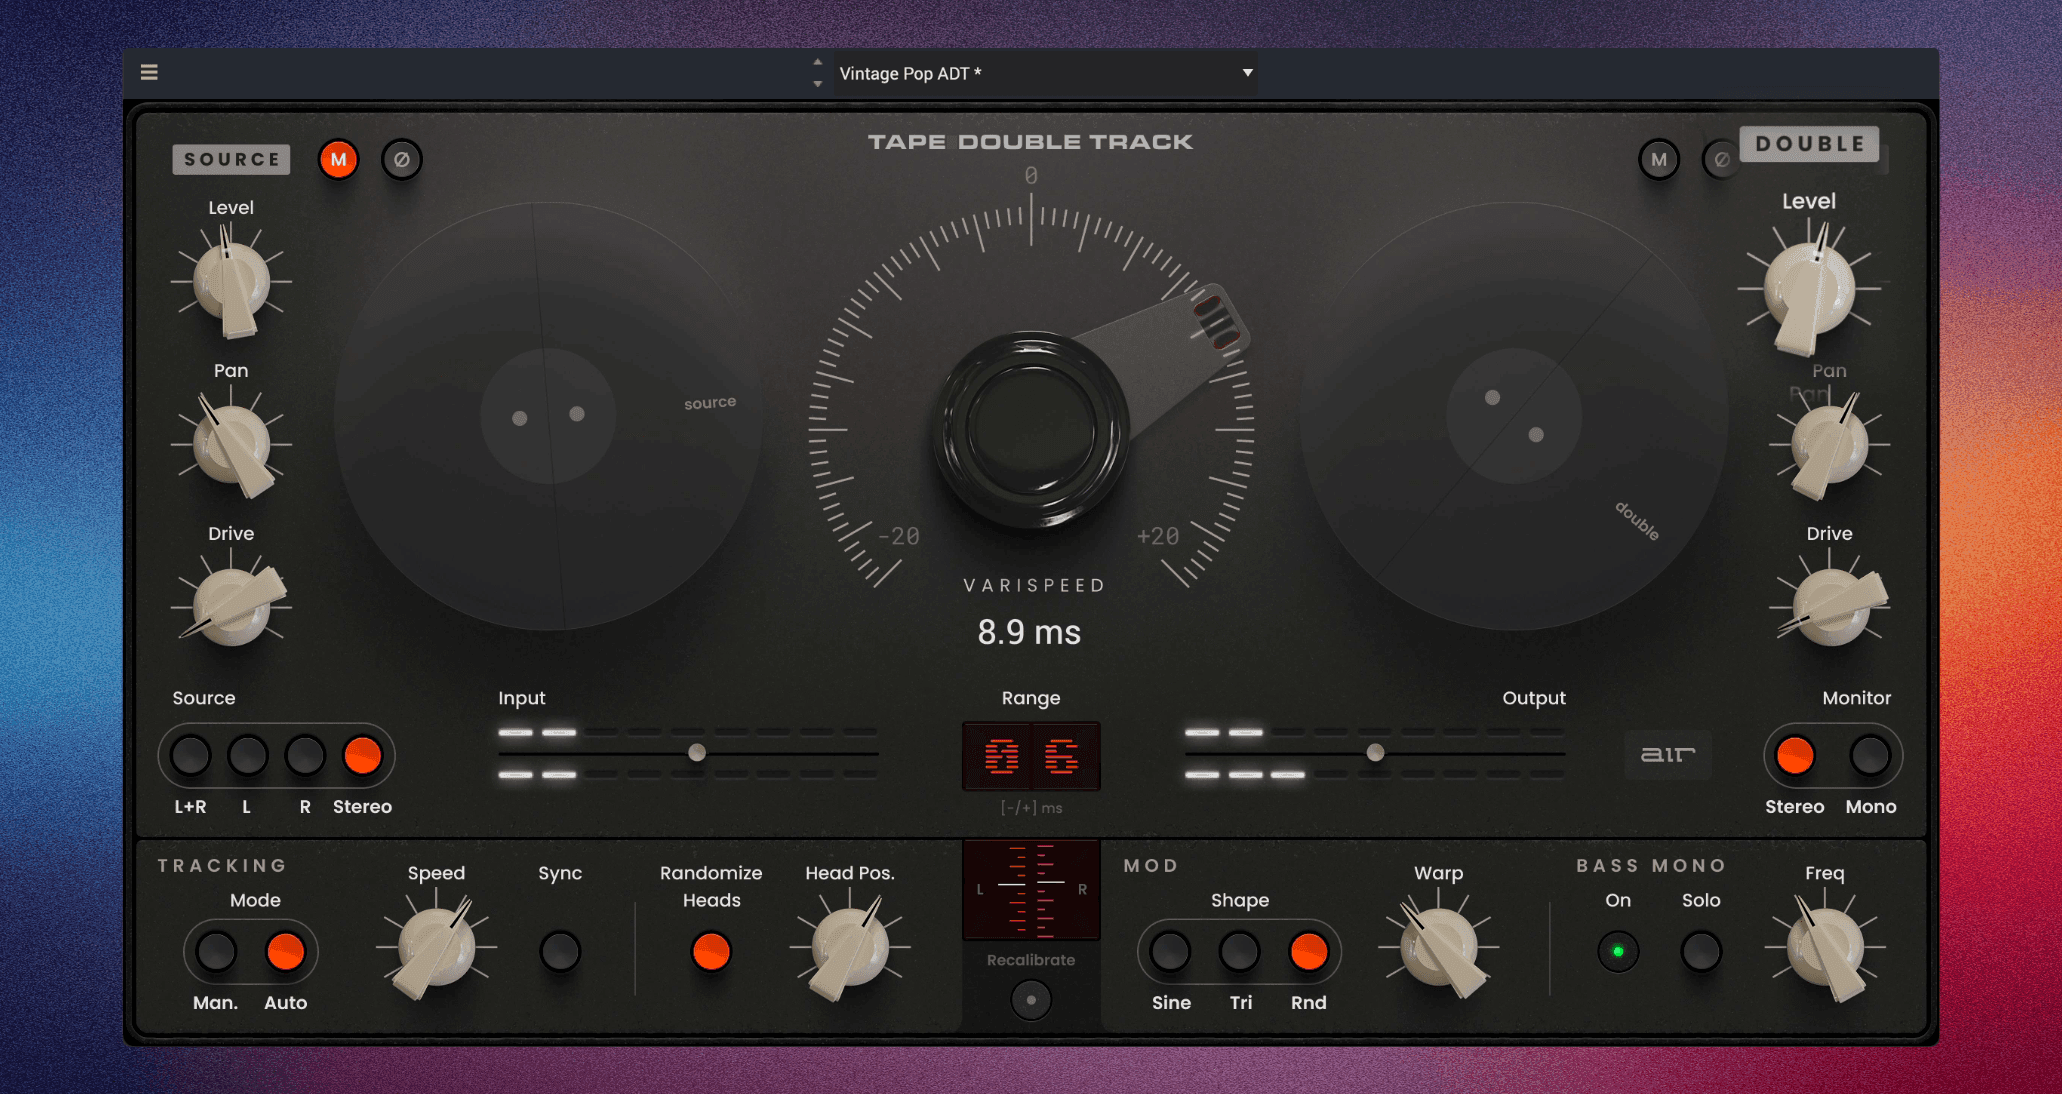Unmute the Source track M button

pyautogui.click(x=338, y=159)
